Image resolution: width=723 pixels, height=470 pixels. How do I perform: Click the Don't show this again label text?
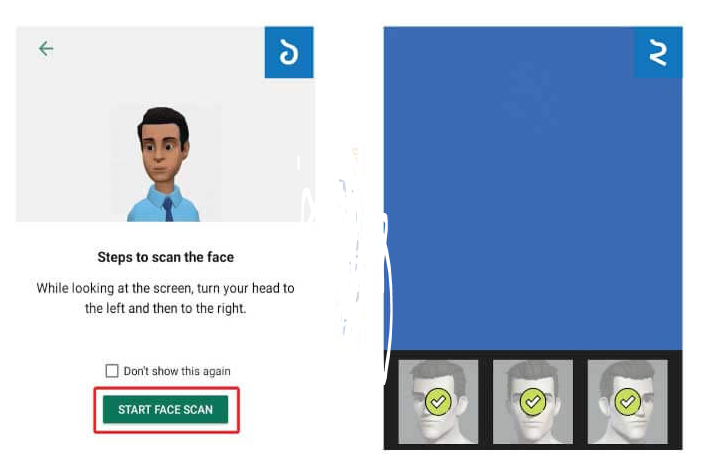(177, 371)
